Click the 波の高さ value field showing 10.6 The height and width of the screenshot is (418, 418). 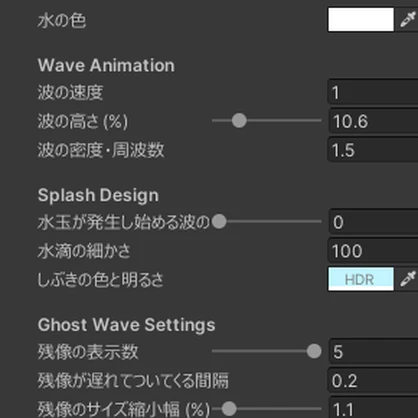tap(374, 121)
